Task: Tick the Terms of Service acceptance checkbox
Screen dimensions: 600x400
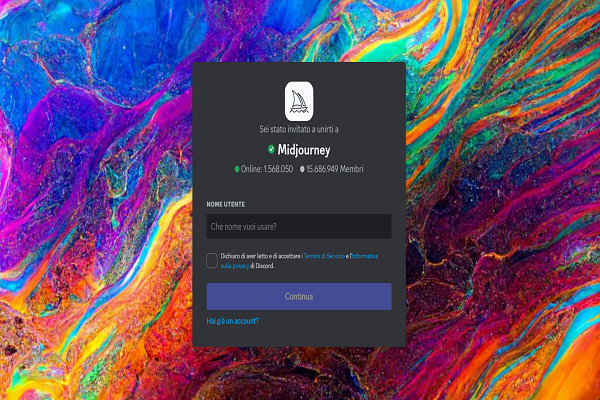Action: tap(212, 261)
